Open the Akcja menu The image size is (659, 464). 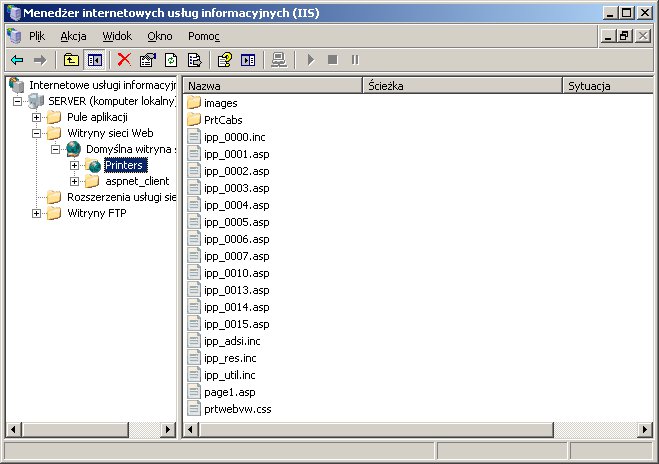[74, 36]
